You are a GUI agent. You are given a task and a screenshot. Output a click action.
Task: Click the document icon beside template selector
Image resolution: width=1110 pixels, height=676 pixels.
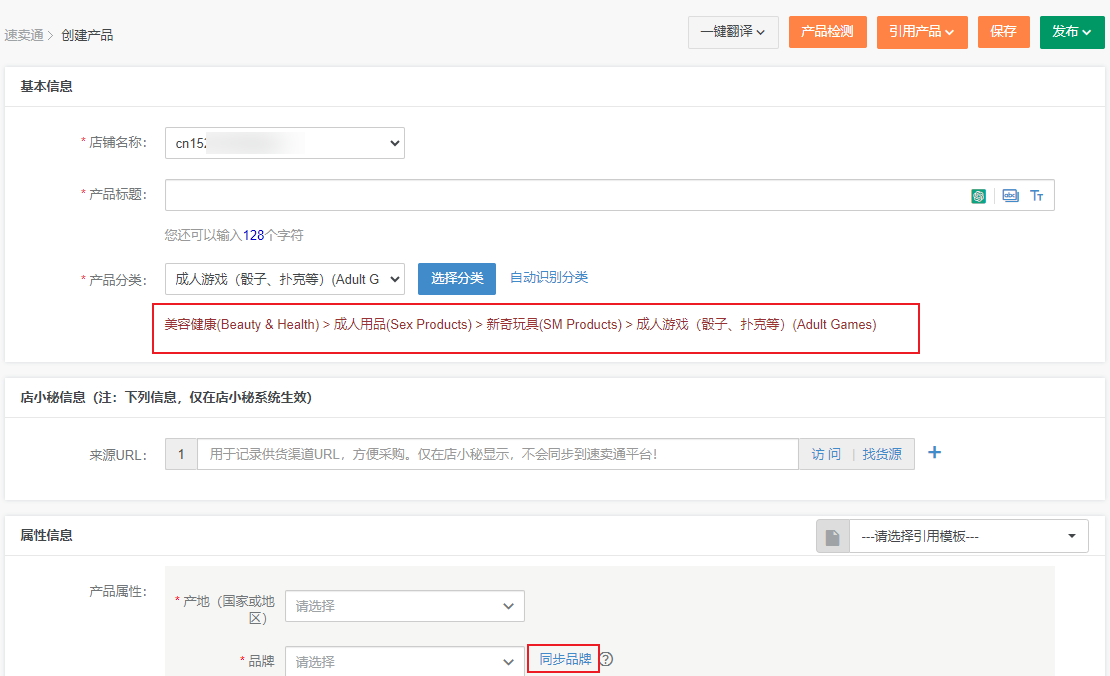(x=832, y=537)
